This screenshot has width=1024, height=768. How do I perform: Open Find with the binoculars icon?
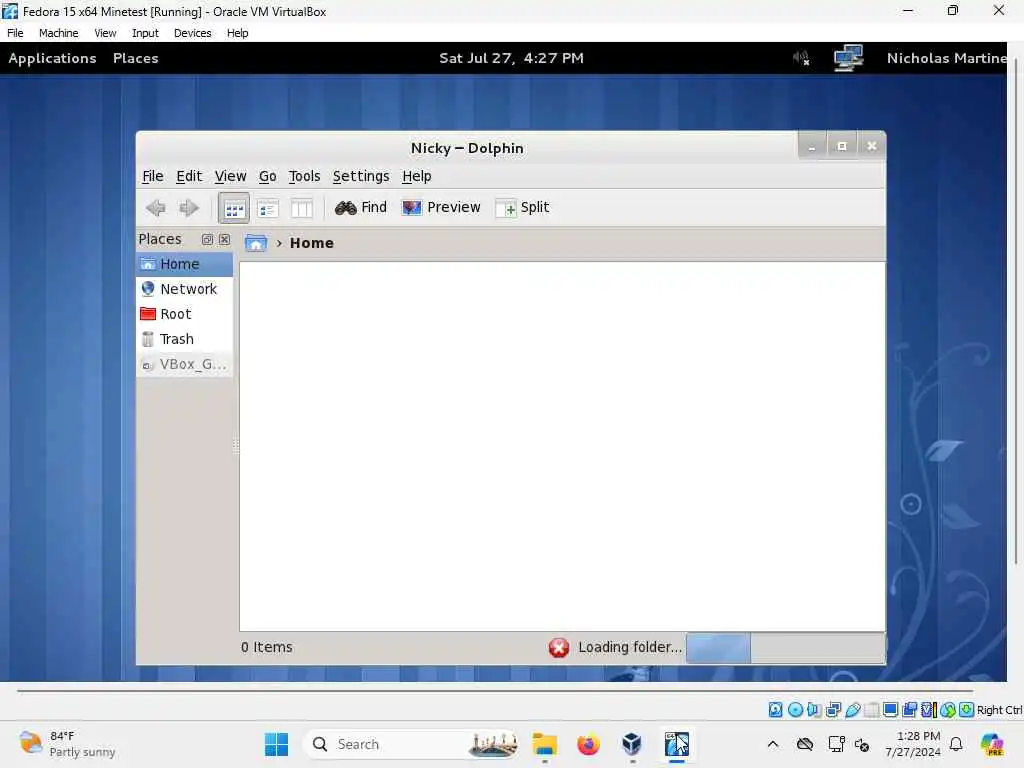(x=360, y=208)
